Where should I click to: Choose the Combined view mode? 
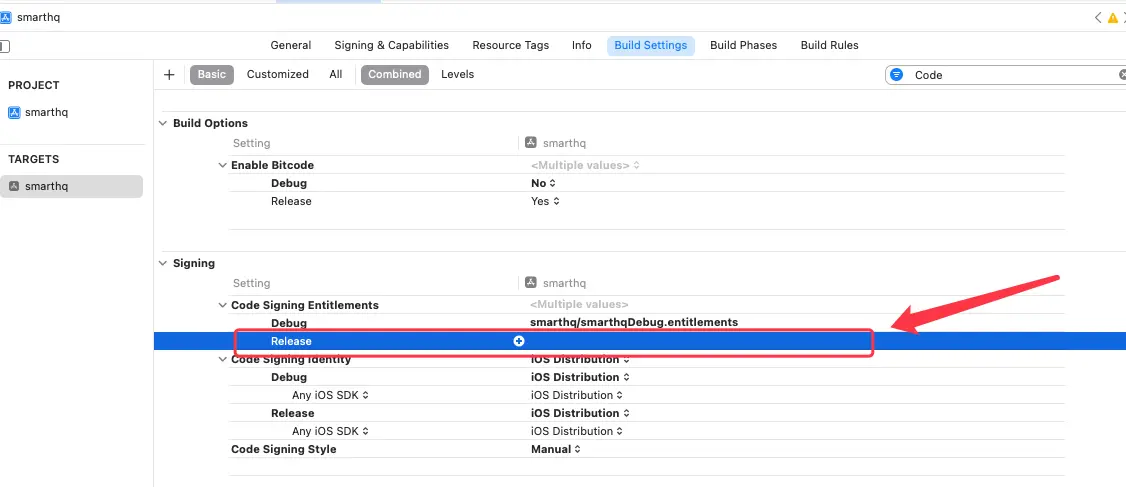(395, 75)
